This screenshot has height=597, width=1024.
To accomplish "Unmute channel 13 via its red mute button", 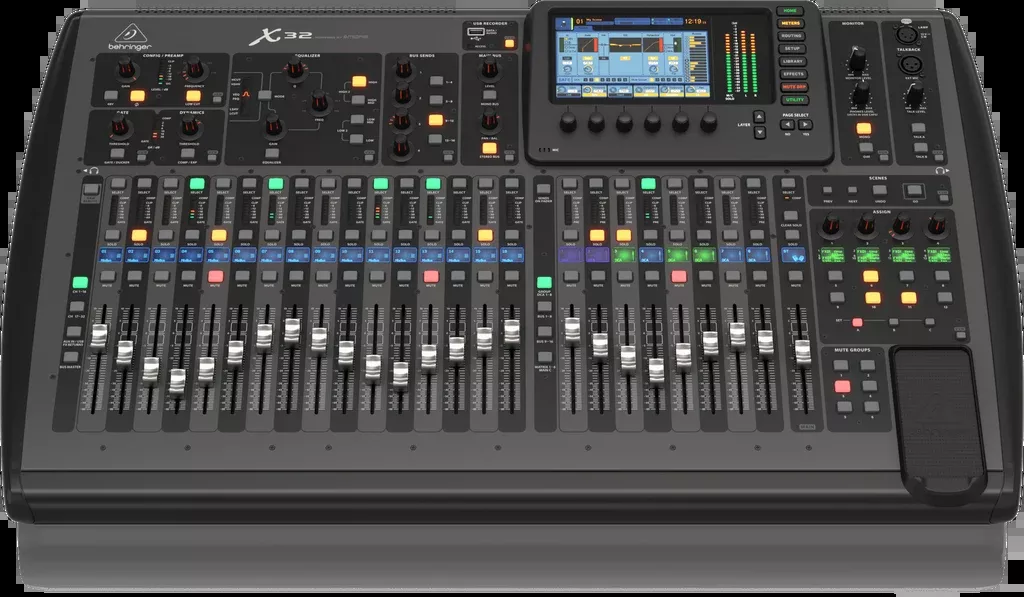I will 430,276.
